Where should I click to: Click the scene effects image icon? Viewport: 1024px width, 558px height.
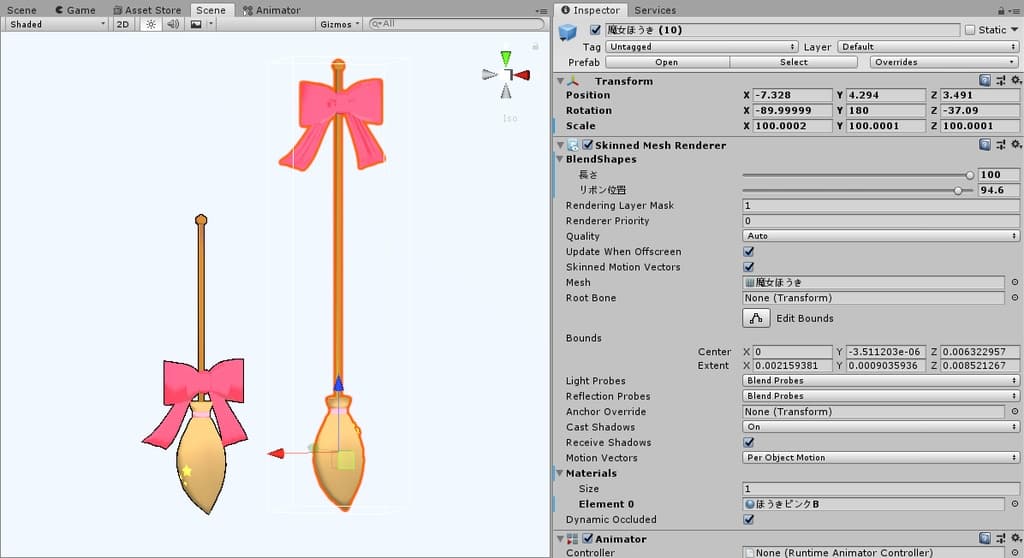coord(196,24)
